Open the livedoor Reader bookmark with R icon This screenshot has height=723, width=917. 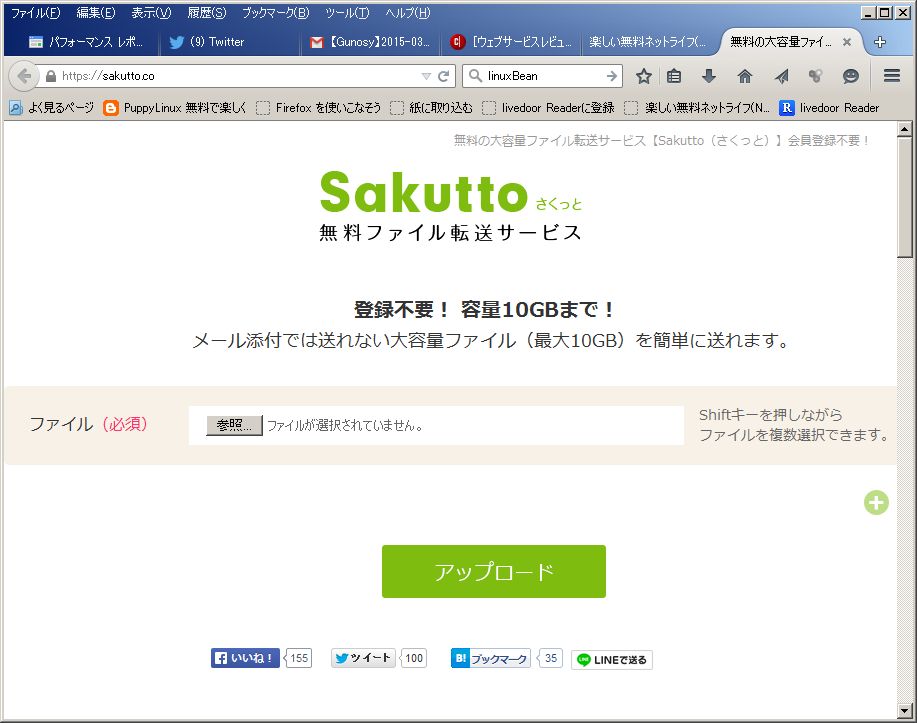tap(829, 108)
